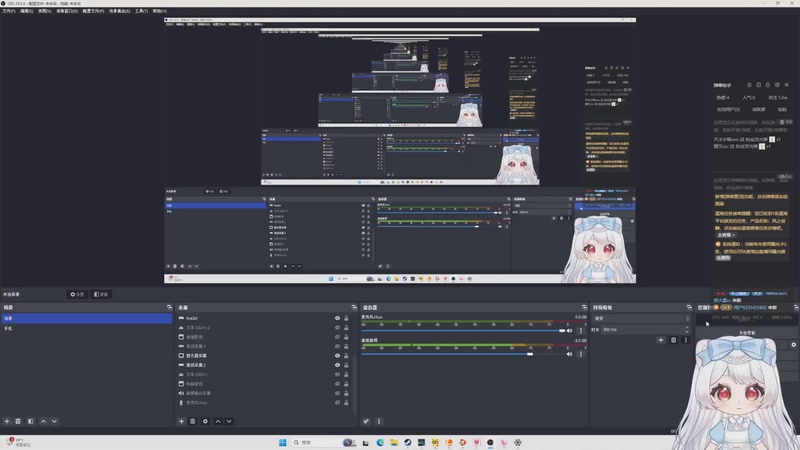Move source down in Sources toolbar
The width and height of the screenshot is (800, 450).
[x=229, y=421]
